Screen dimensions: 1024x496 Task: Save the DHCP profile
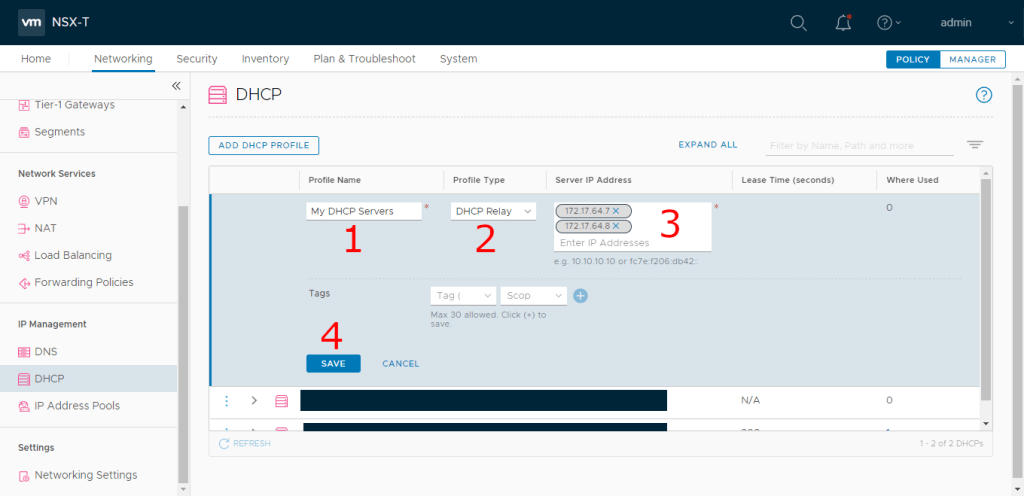coord(333,364)
